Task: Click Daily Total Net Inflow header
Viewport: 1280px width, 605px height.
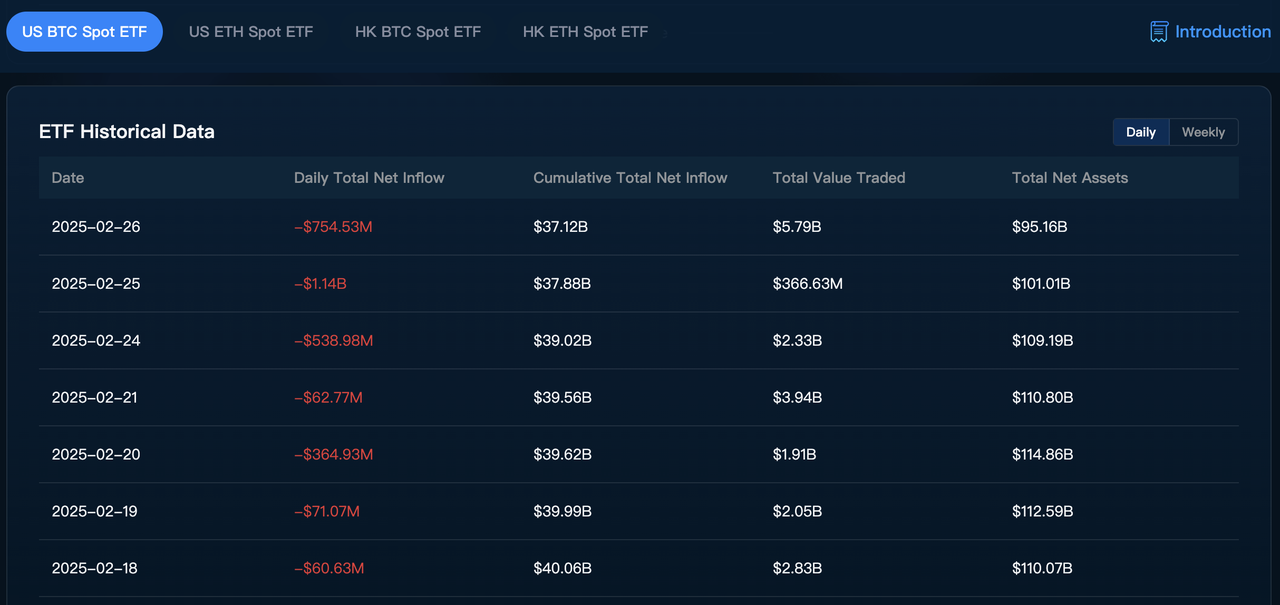Action: [369, 178]
